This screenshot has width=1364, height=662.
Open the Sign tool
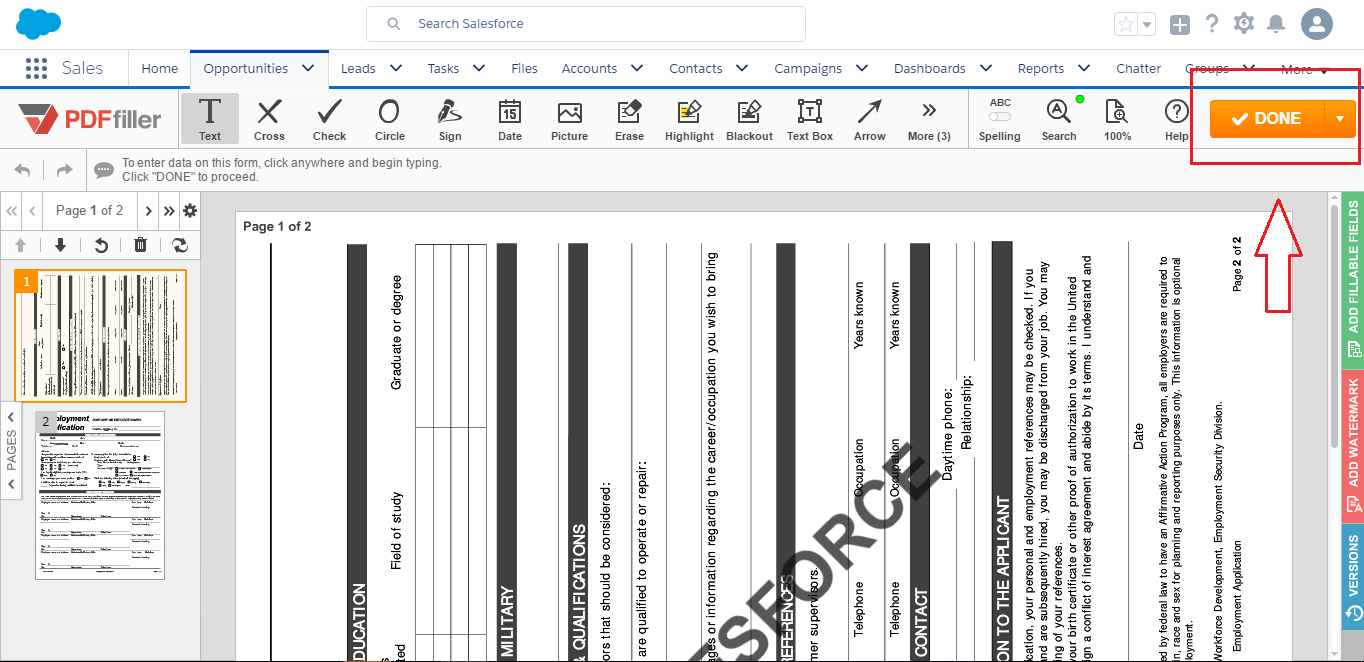[x=450, y=118]
